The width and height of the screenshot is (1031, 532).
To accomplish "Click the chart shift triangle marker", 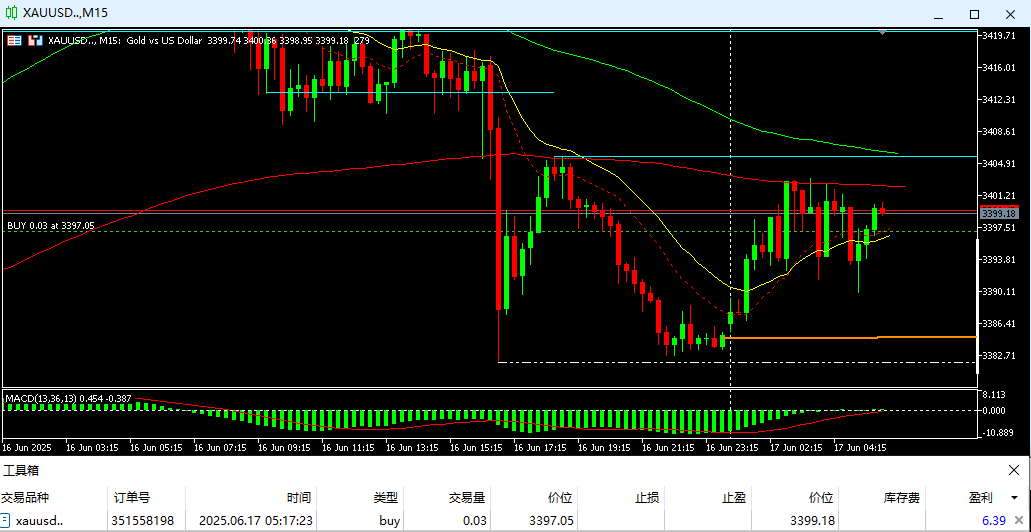I will pyautogui.click(x=882, y=33).
